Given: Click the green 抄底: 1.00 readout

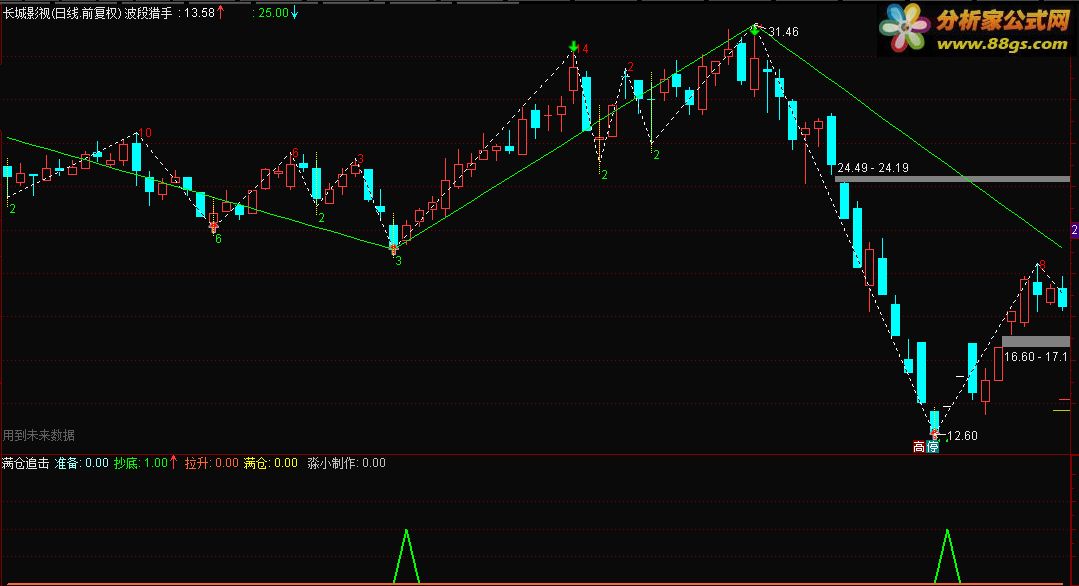Looking at the screenshot, I should [x=141, y=463].
